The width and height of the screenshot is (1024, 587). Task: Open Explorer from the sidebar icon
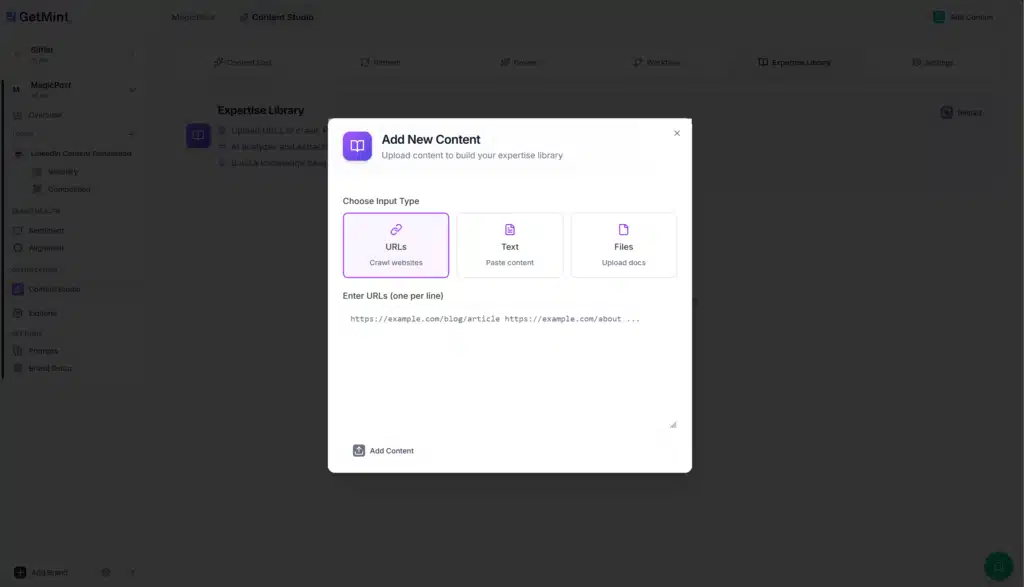(x=18, y=313)
